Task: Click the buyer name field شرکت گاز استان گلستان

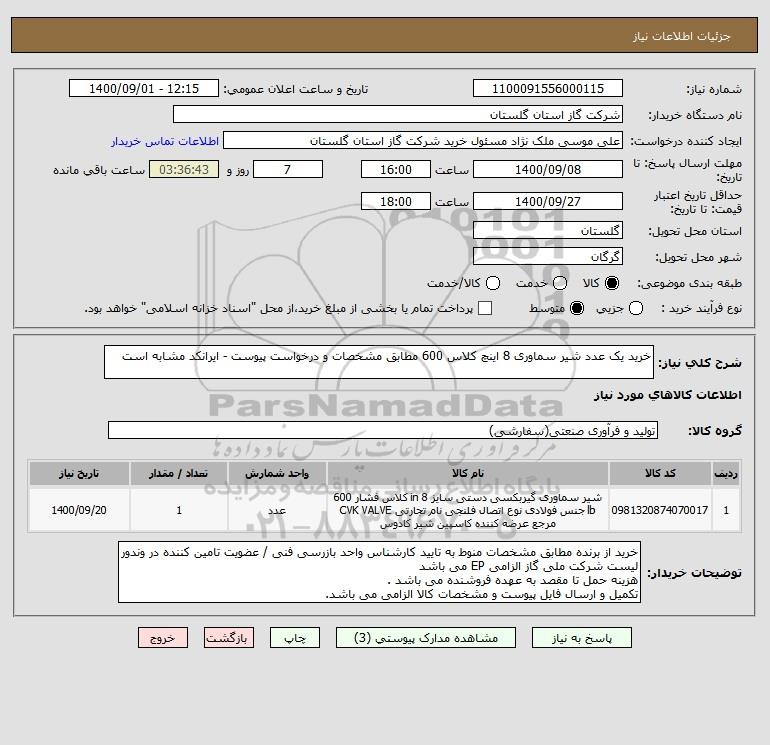Action: click(398, 114)
